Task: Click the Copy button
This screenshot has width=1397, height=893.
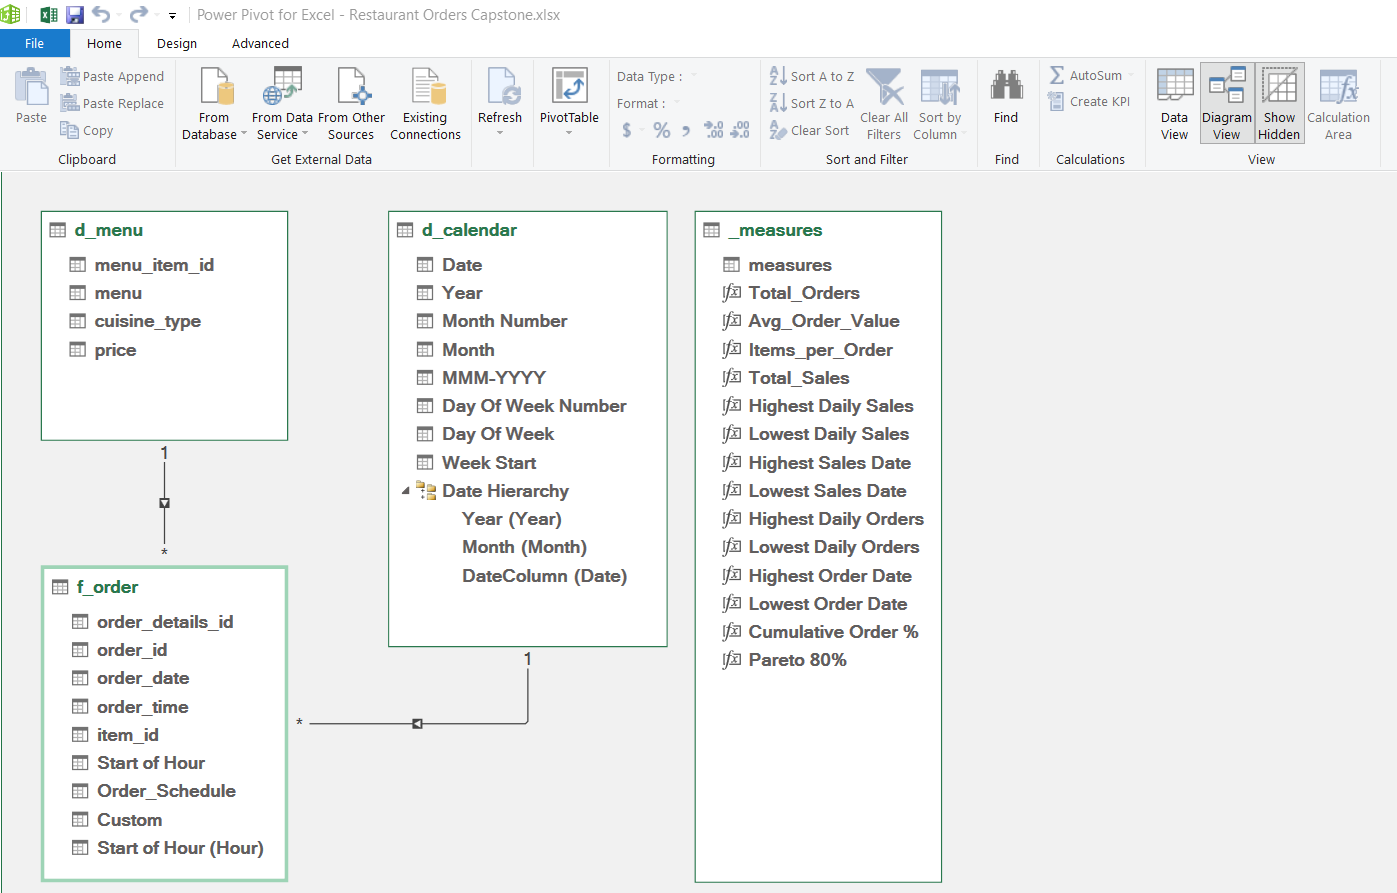Action: pos(87,130)
